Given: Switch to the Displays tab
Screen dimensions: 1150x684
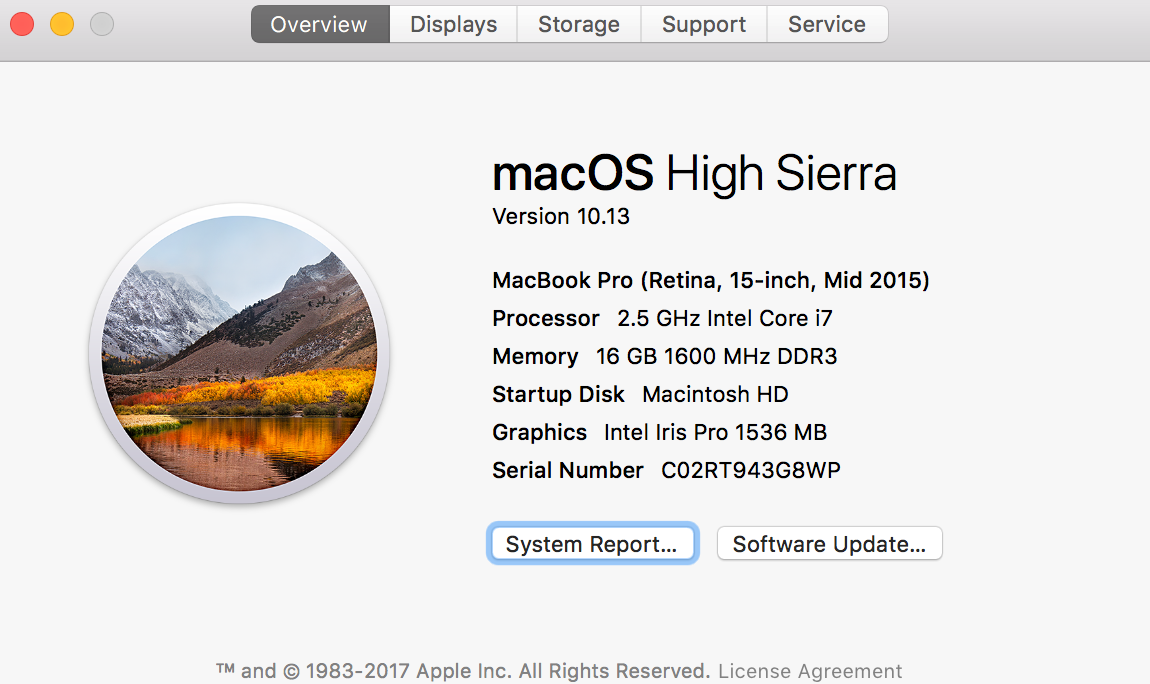Looking at the screenshot, I should click(x=452, y=24).
